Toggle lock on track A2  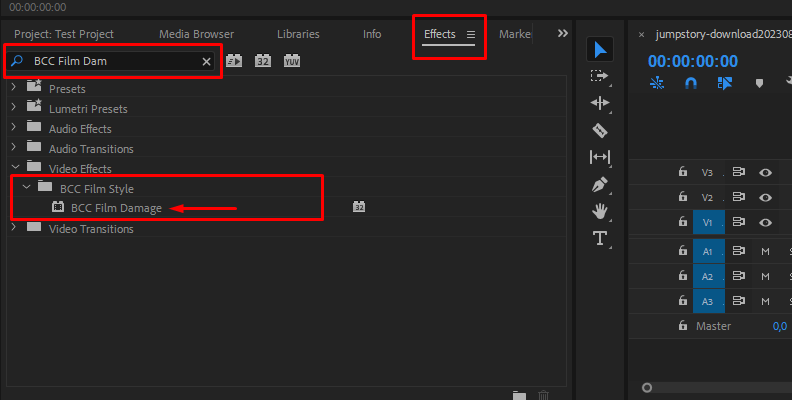pos(683,275)
